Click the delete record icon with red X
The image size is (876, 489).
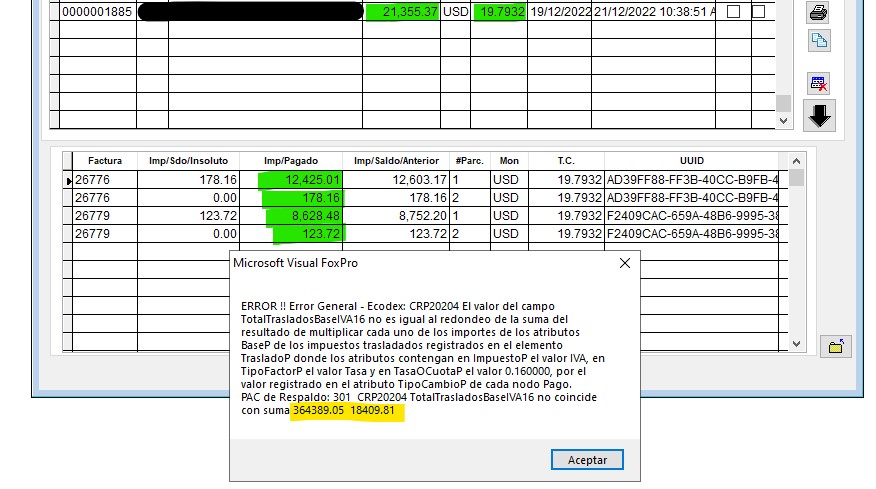[x=818, y=84]
